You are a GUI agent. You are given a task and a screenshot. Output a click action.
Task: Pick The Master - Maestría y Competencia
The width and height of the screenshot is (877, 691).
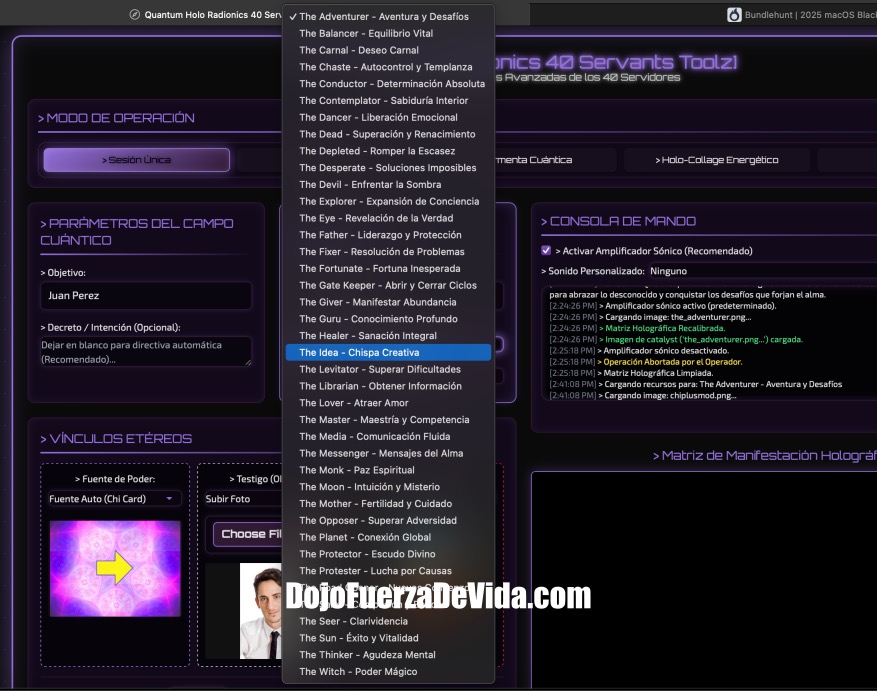[388, 420]
